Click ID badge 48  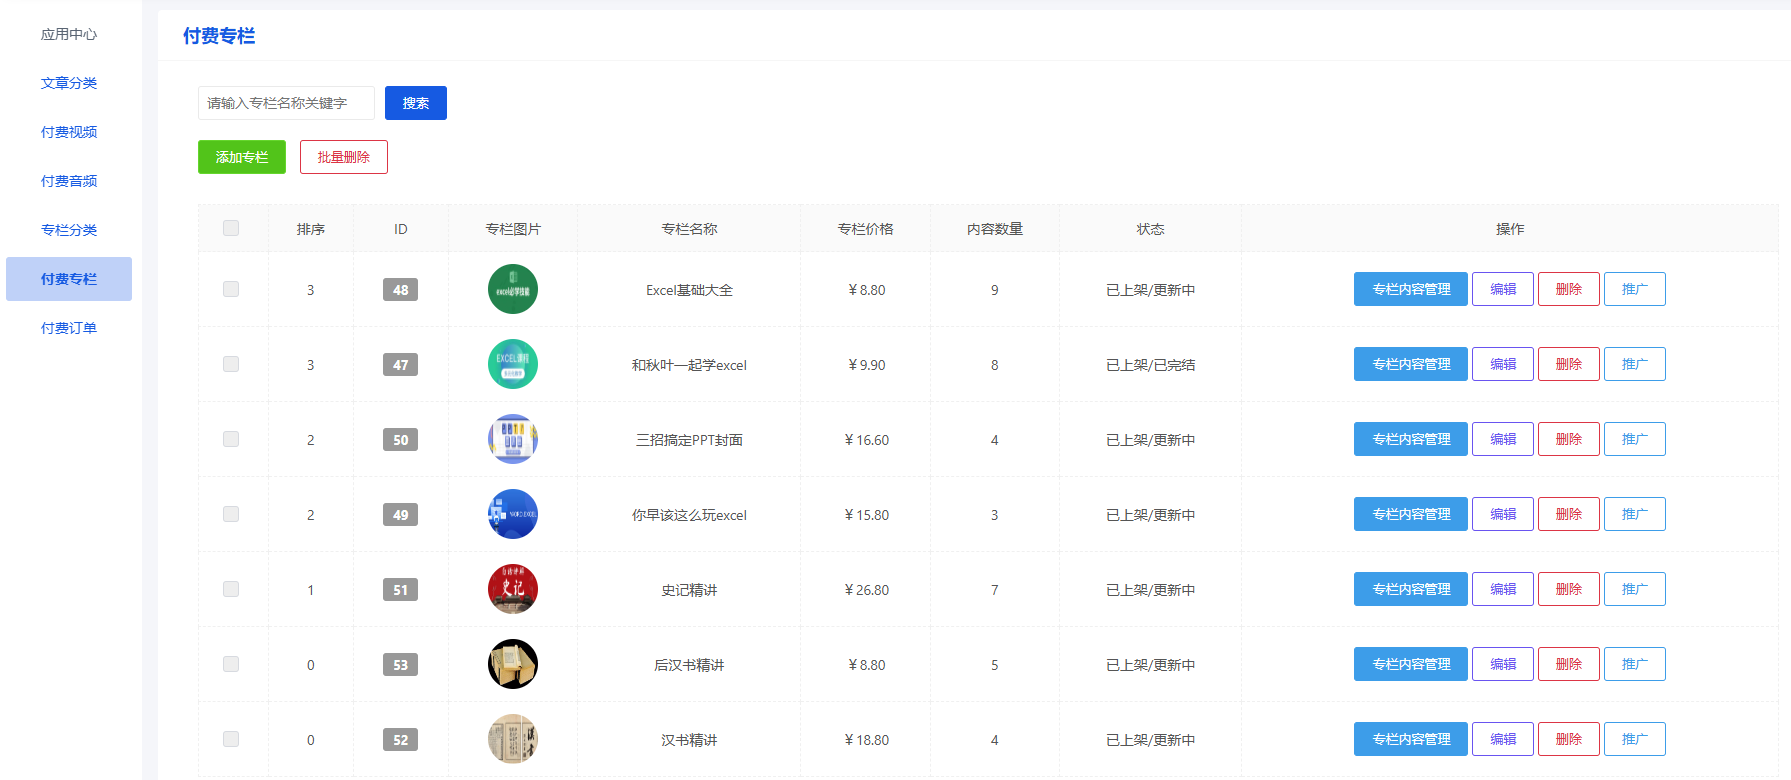[400, 290]
